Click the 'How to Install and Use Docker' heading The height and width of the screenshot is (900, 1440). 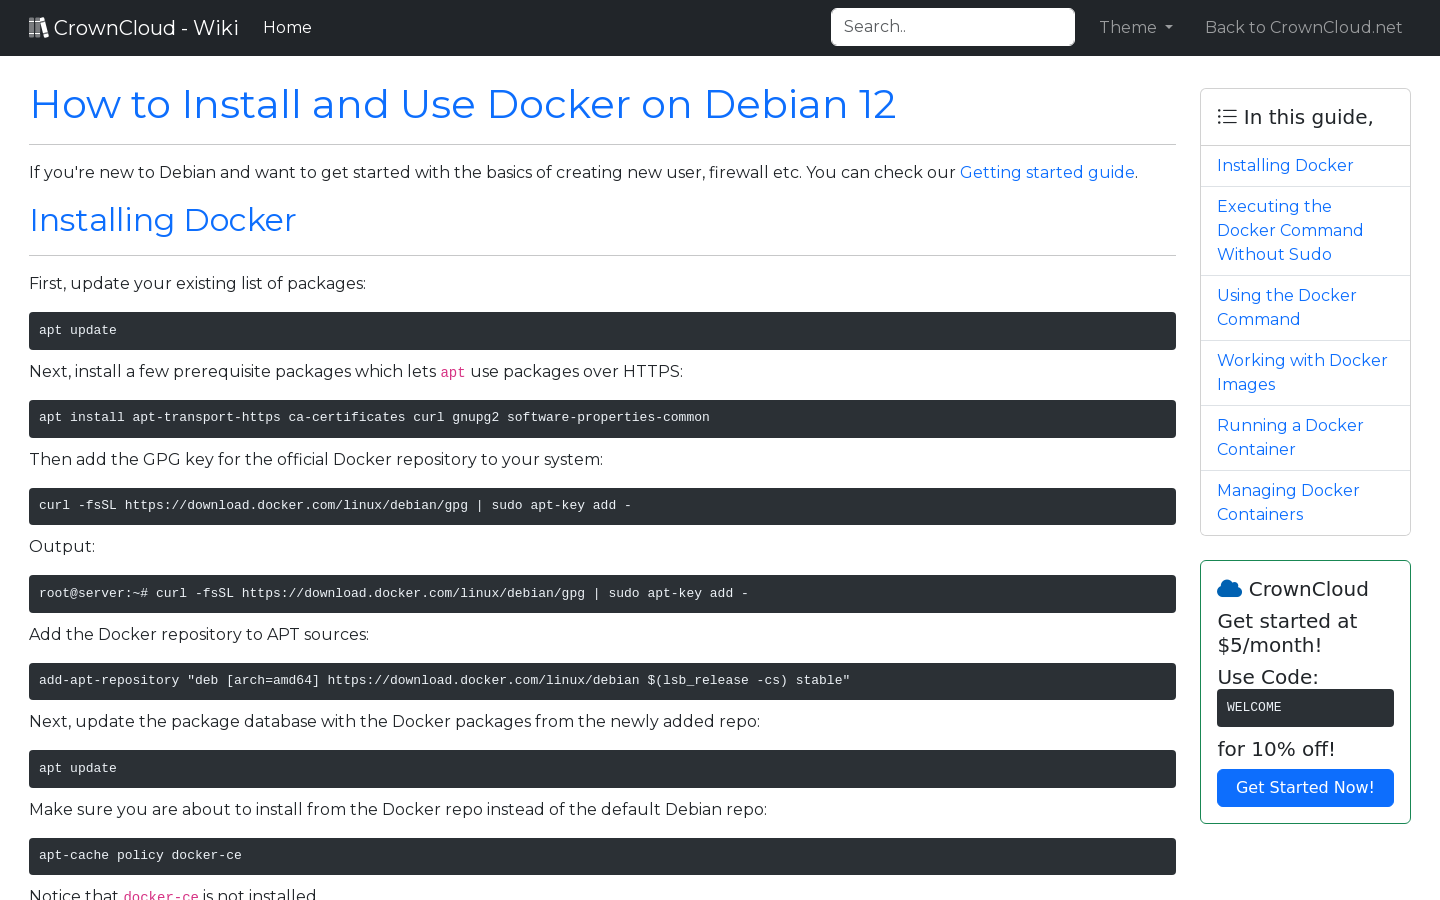coord(463,104)
